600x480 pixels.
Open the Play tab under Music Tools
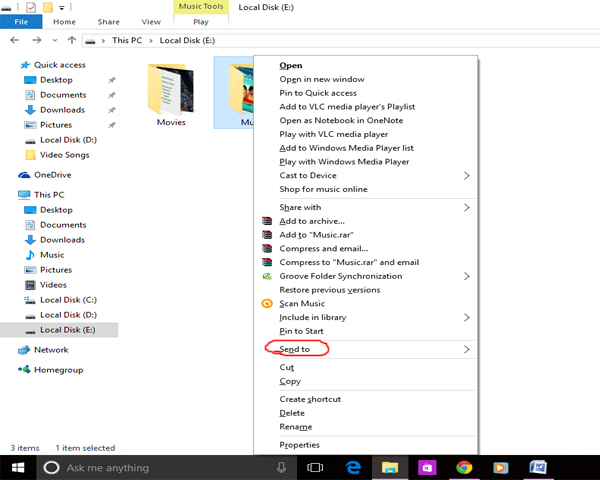point(201,22)
